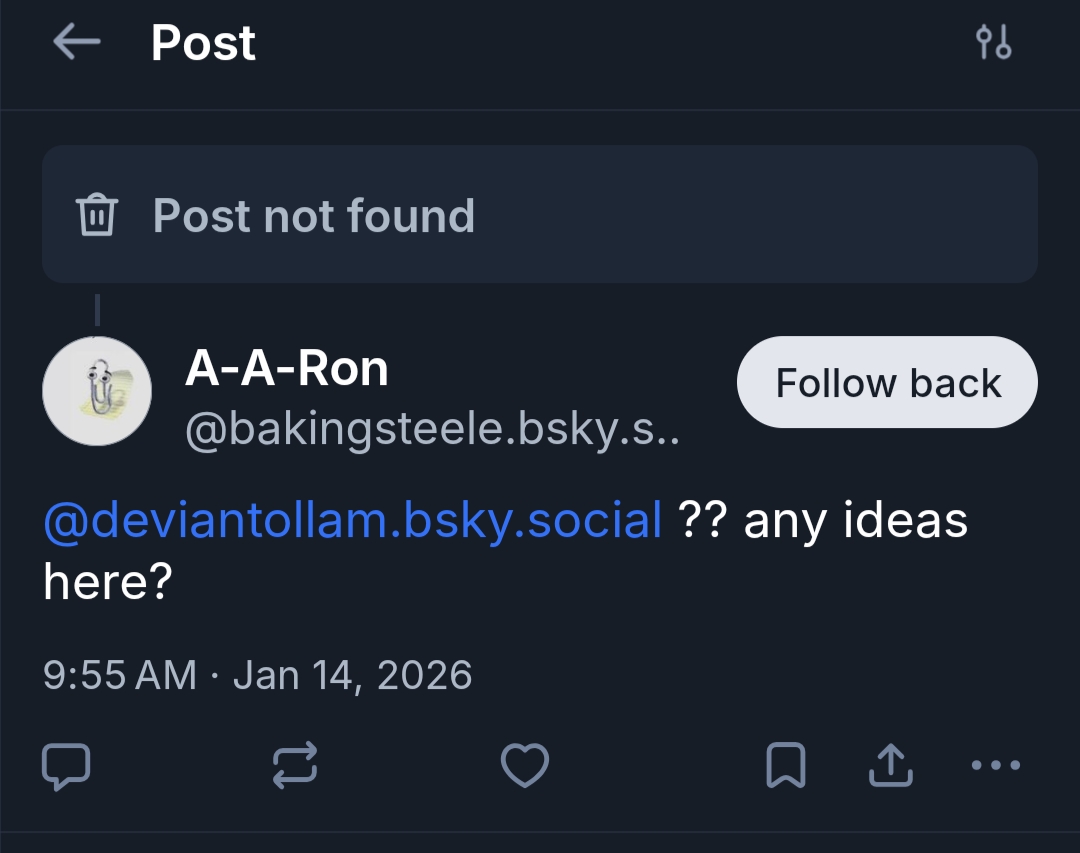Click the "any ideas here?" post text
The height and width of the screenshot is (853, 1080).
855,521
